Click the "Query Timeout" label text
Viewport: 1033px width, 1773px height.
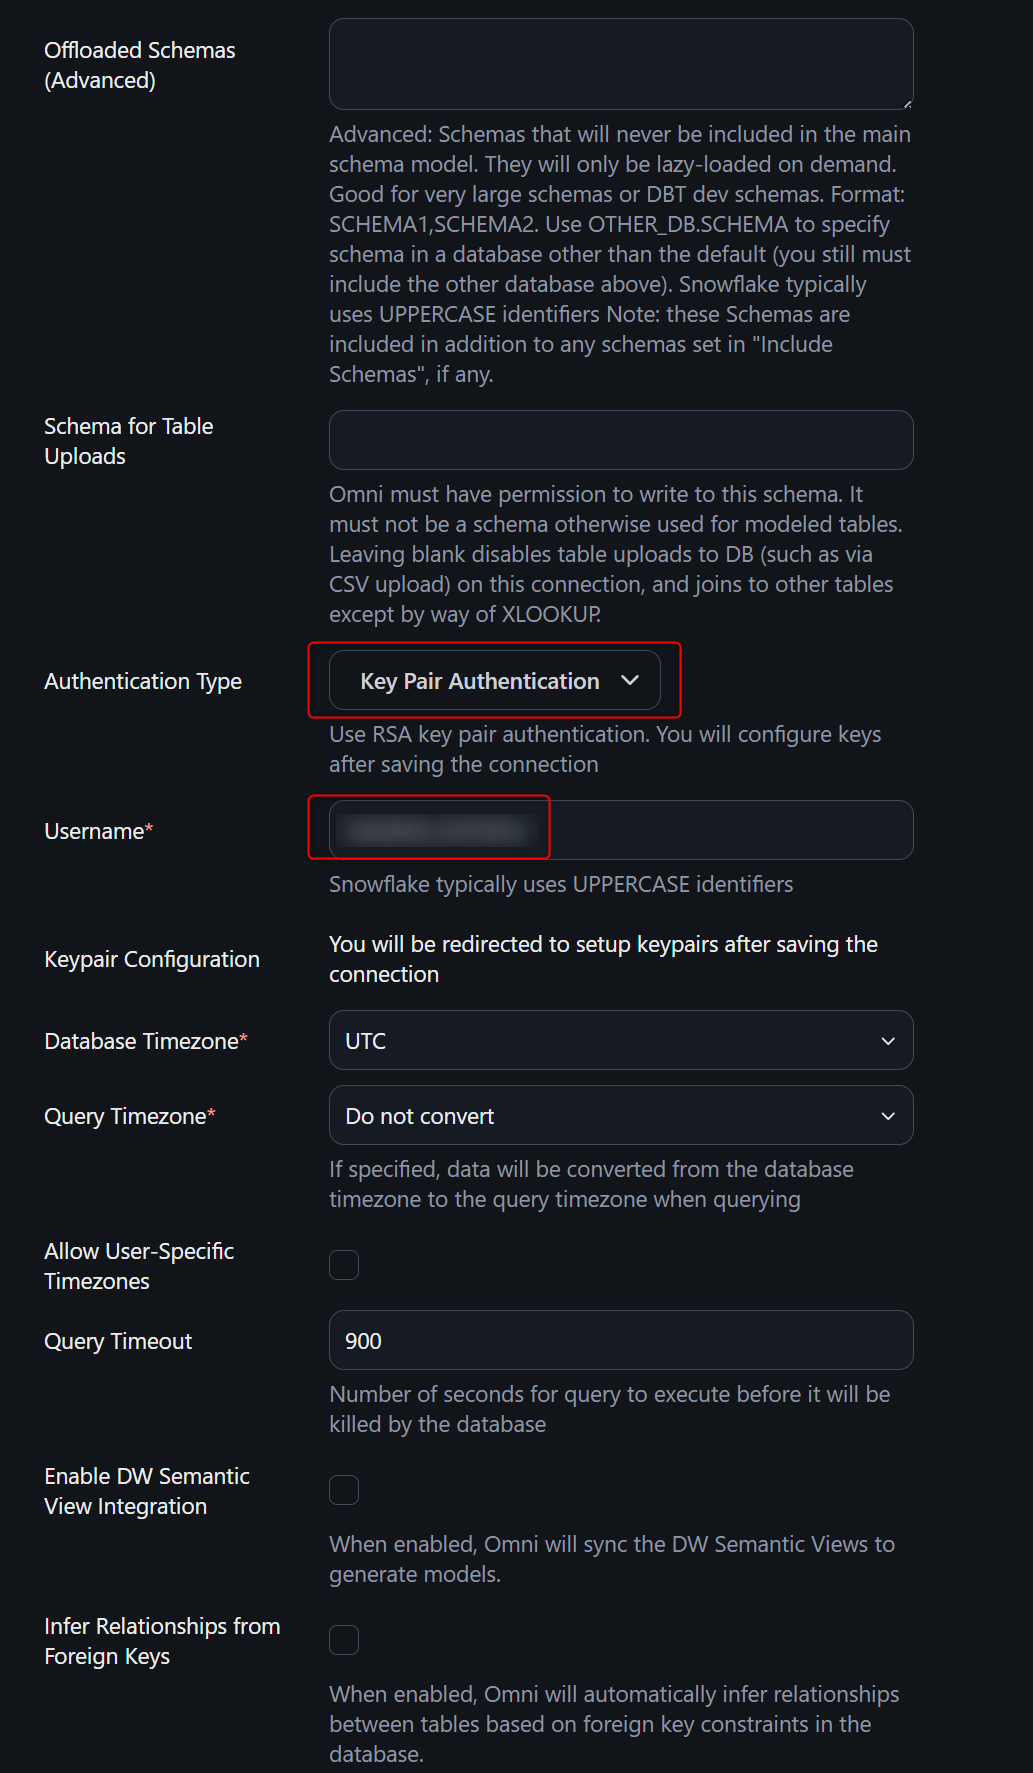point(118,1341)
